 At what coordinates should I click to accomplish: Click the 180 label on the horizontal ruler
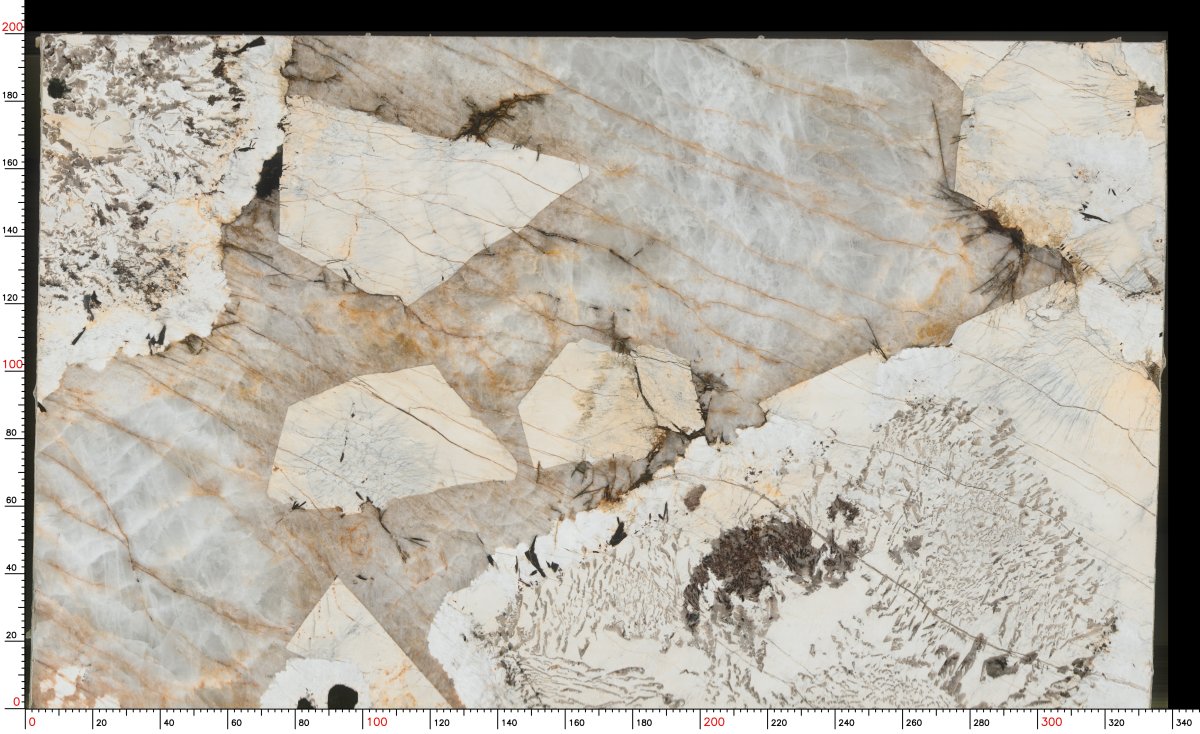tap(644, 722)
